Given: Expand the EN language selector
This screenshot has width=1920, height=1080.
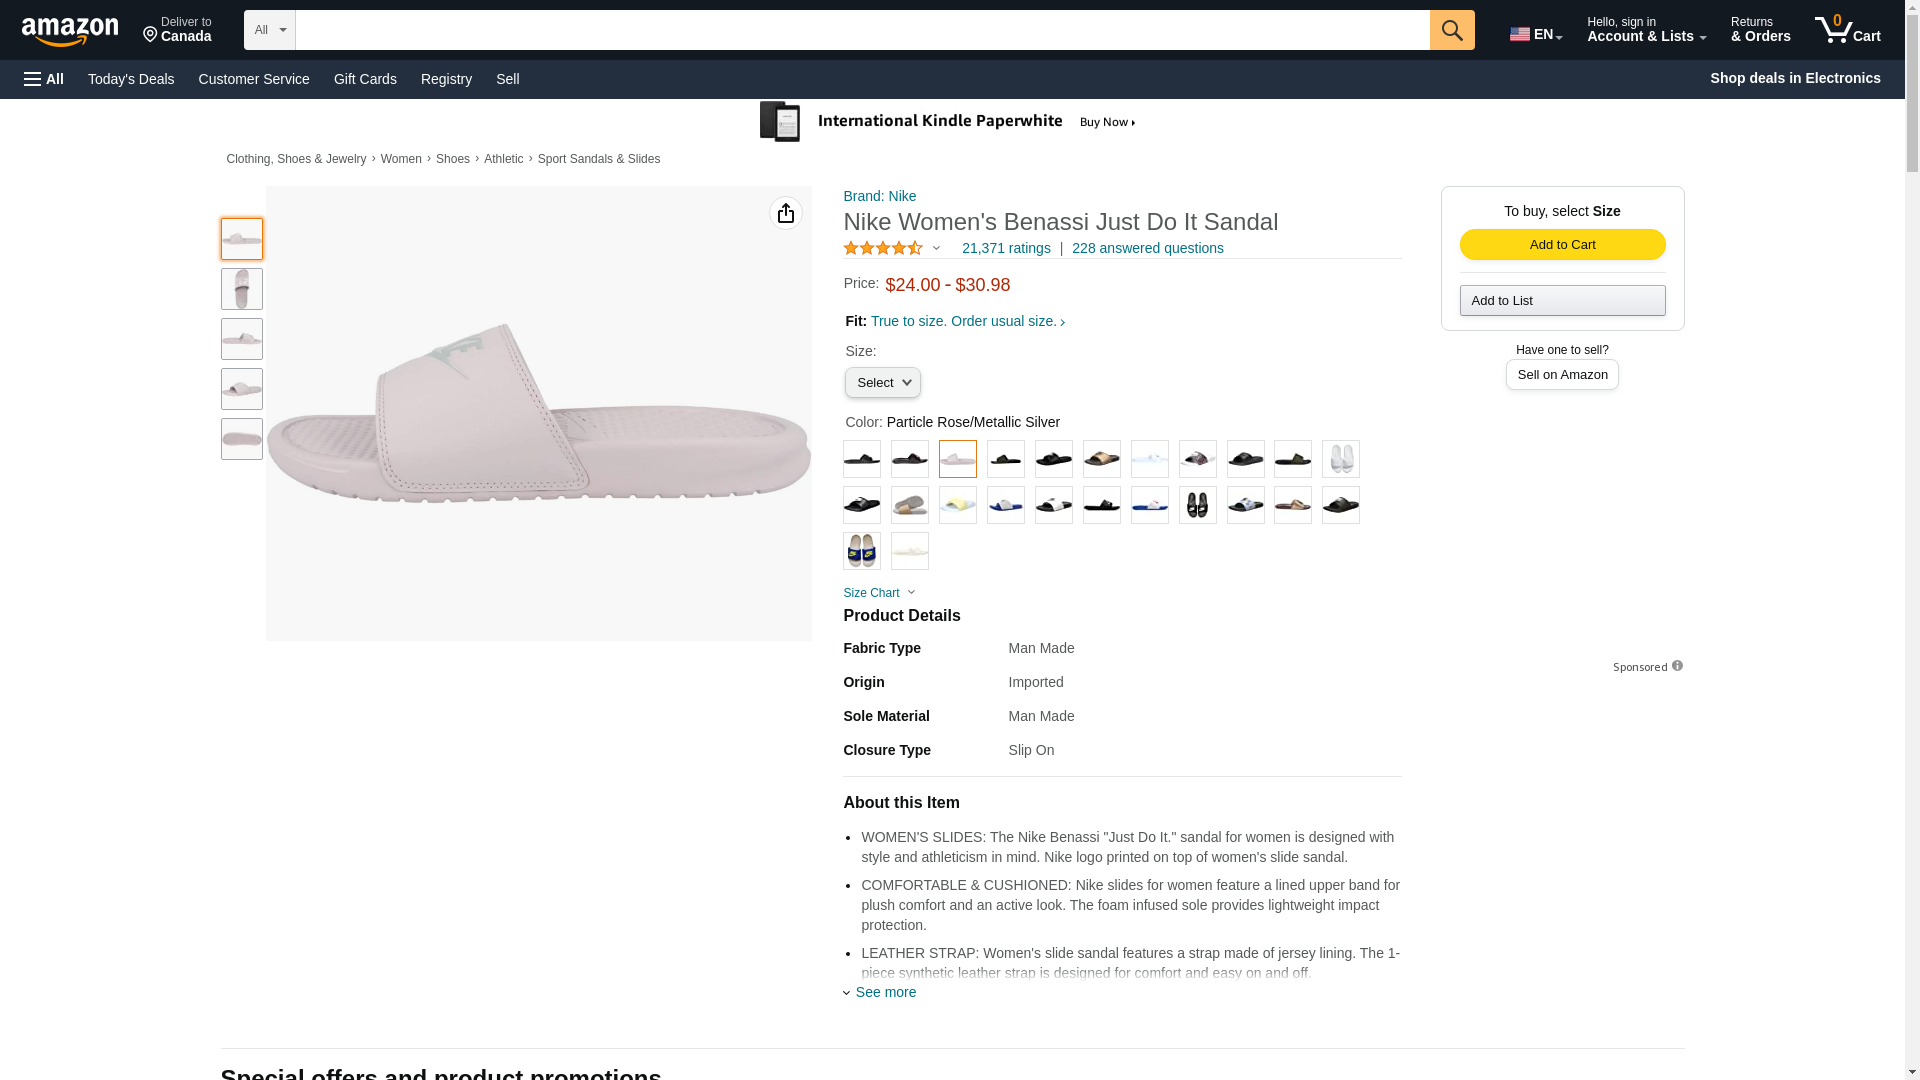Looking at the screenshot, I should [x=1535, y=34].
